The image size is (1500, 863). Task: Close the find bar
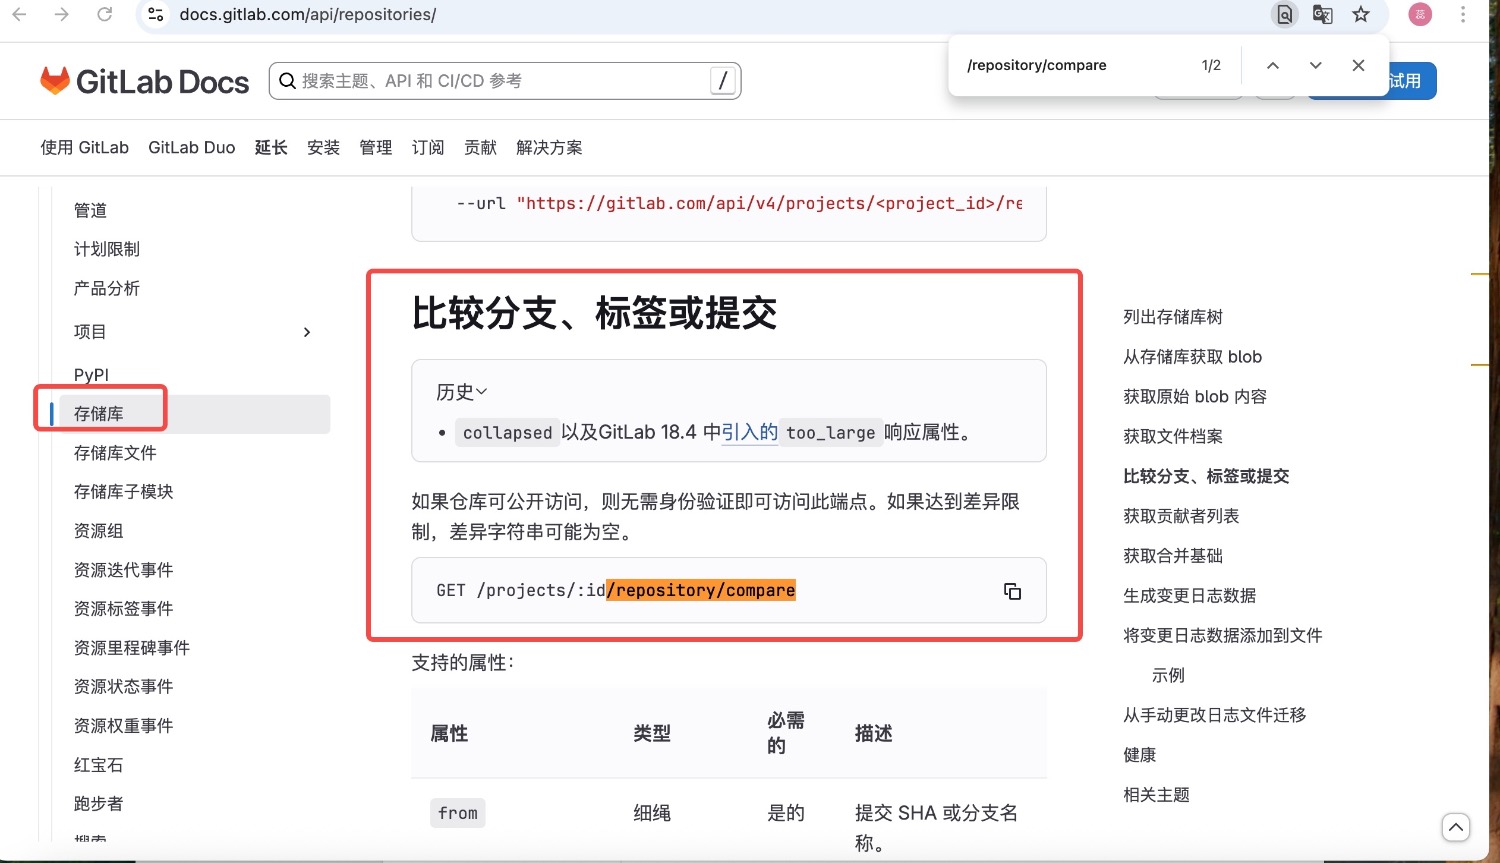coord(1358,65)
